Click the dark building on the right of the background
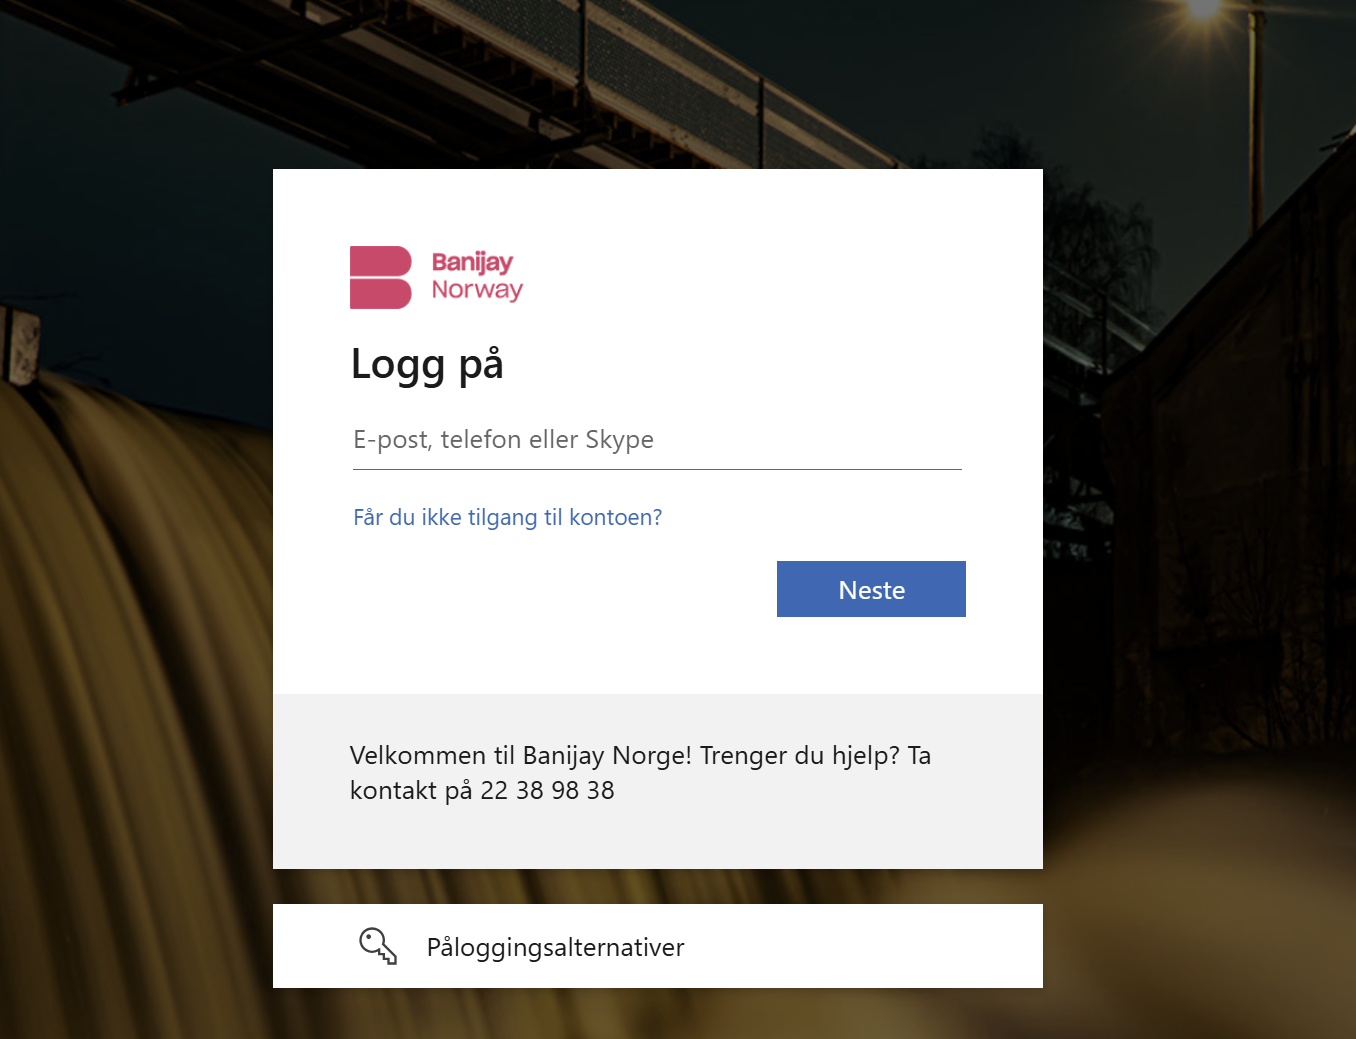 point(1230,500)
